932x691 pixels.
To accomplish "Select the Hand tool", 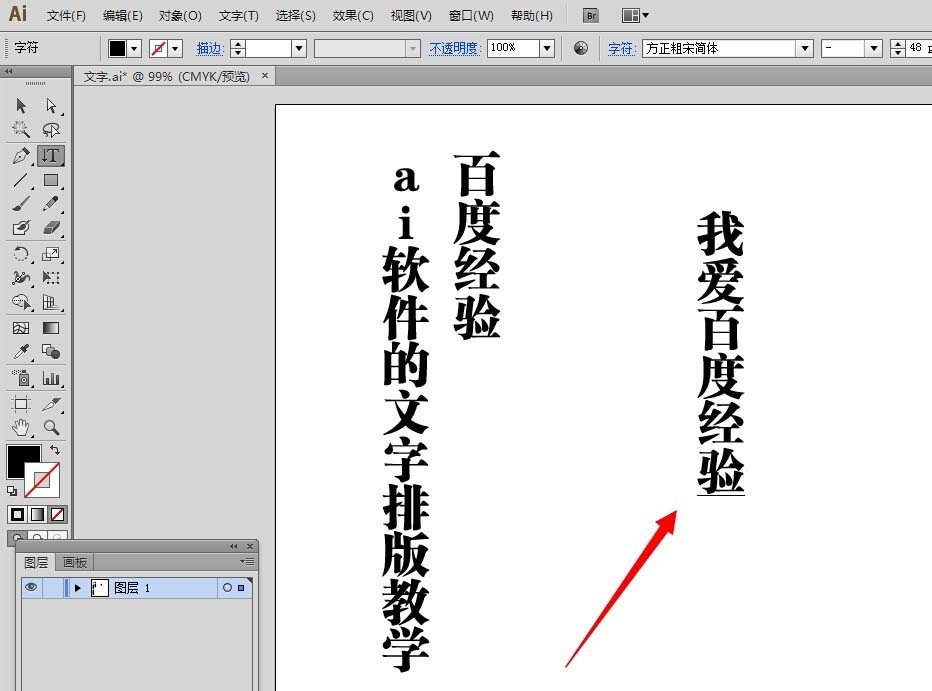I will pyautogui.click(x=21, y=428).
